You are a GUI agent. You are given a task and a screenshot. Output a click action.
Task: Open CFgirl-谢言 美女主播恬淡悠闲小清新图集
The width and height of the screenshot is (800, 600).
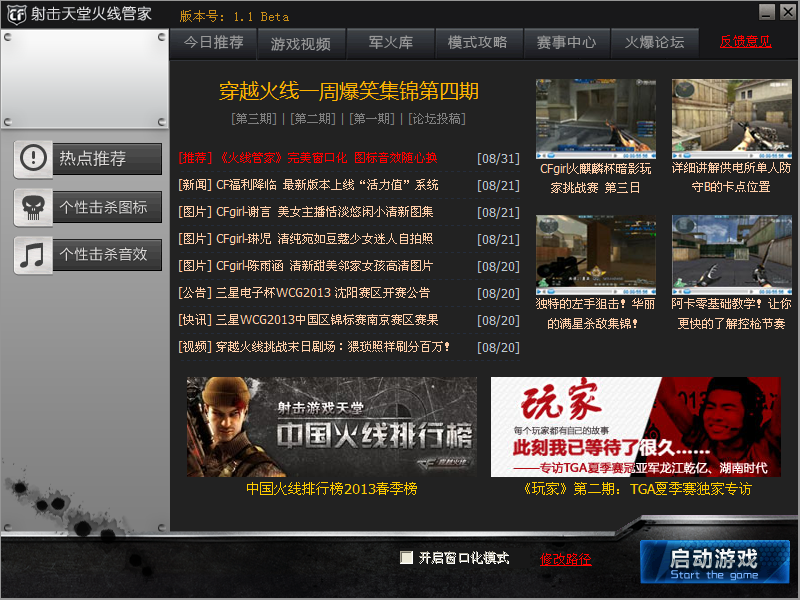[306, 212]
